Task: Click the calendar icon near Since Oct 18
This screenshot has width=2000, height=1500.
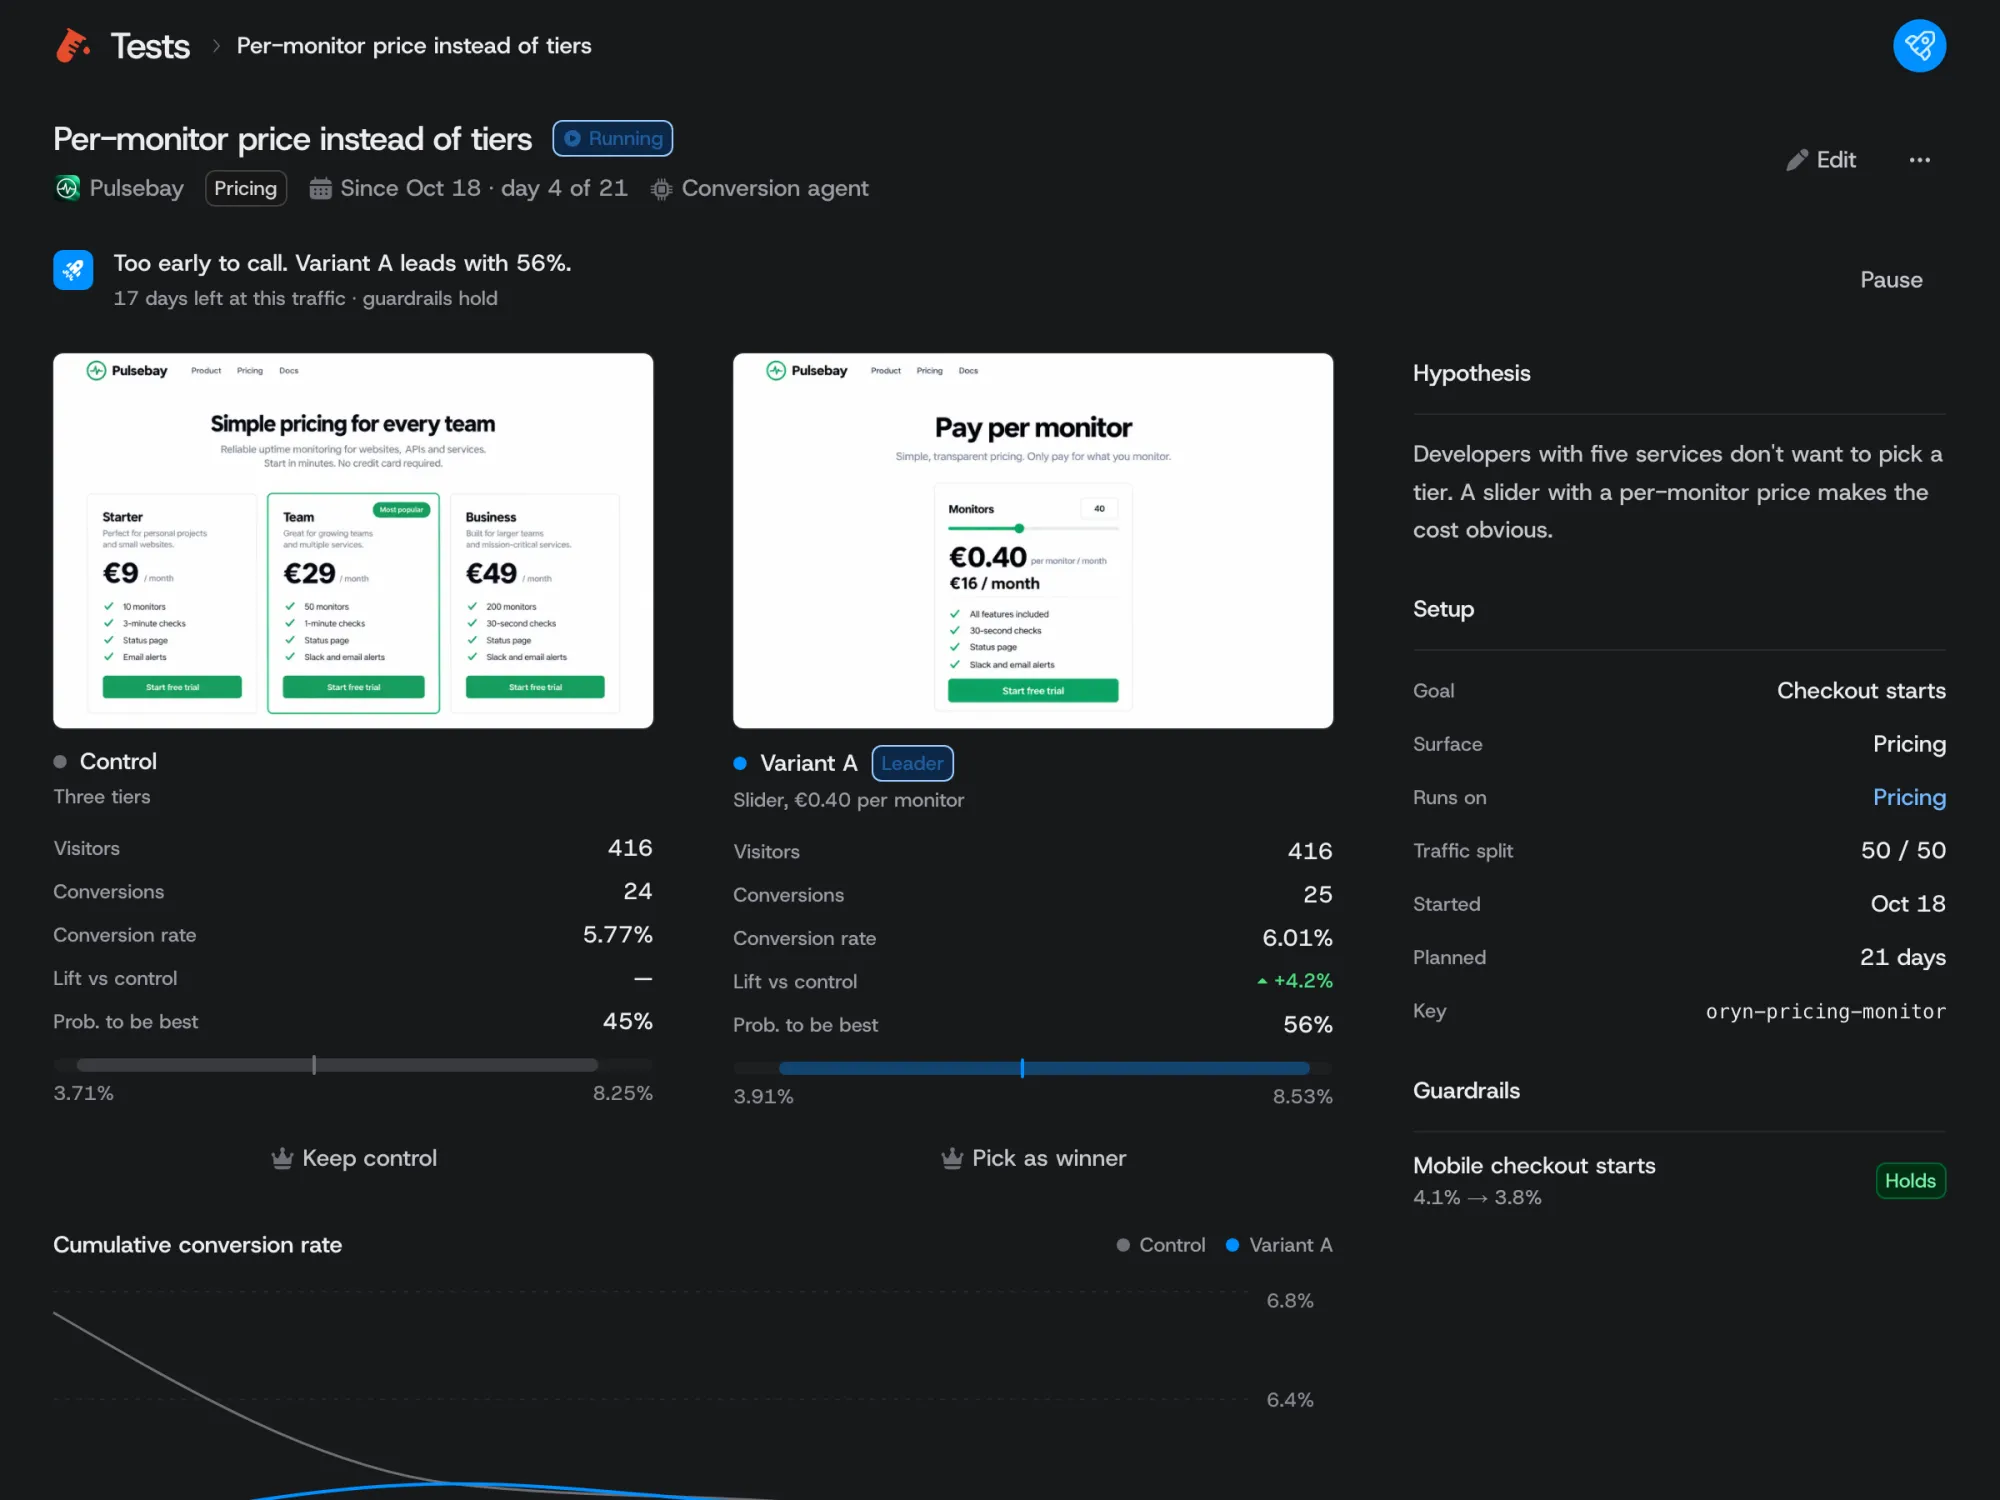Action: tap(320, 188)
